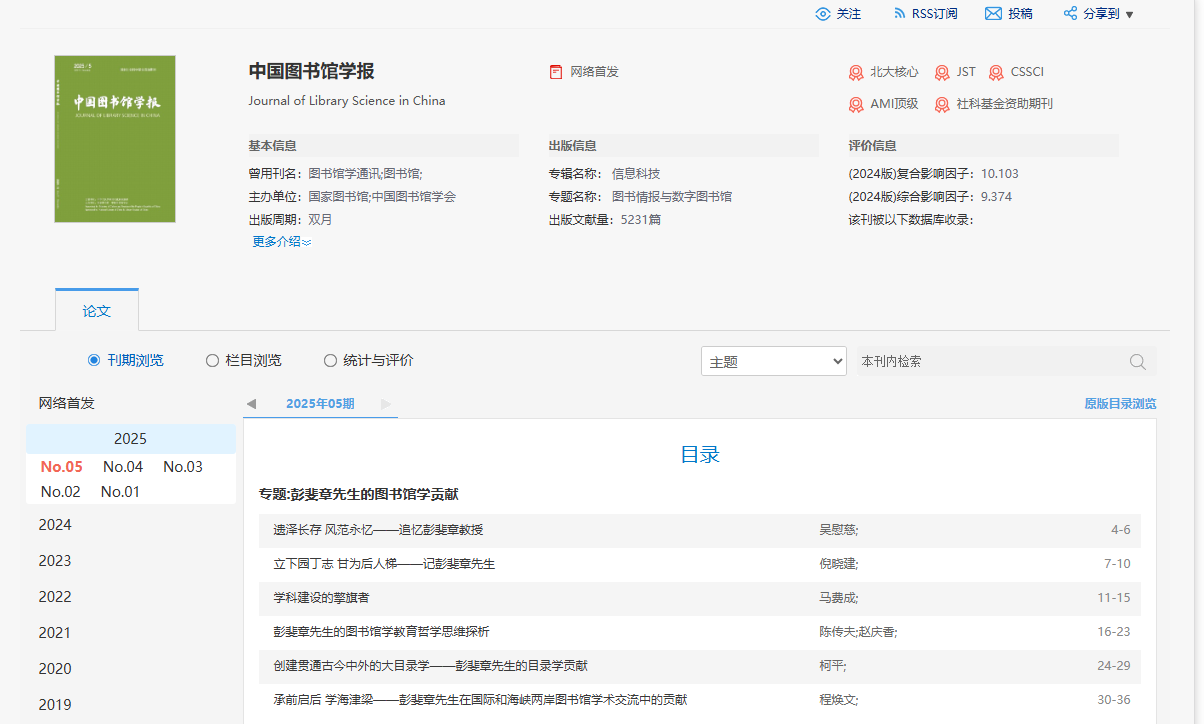Click the 投稿 envelope submission icon
Image resolution: width=1204 pixels, height=724 pixels.
pos(992,13)
